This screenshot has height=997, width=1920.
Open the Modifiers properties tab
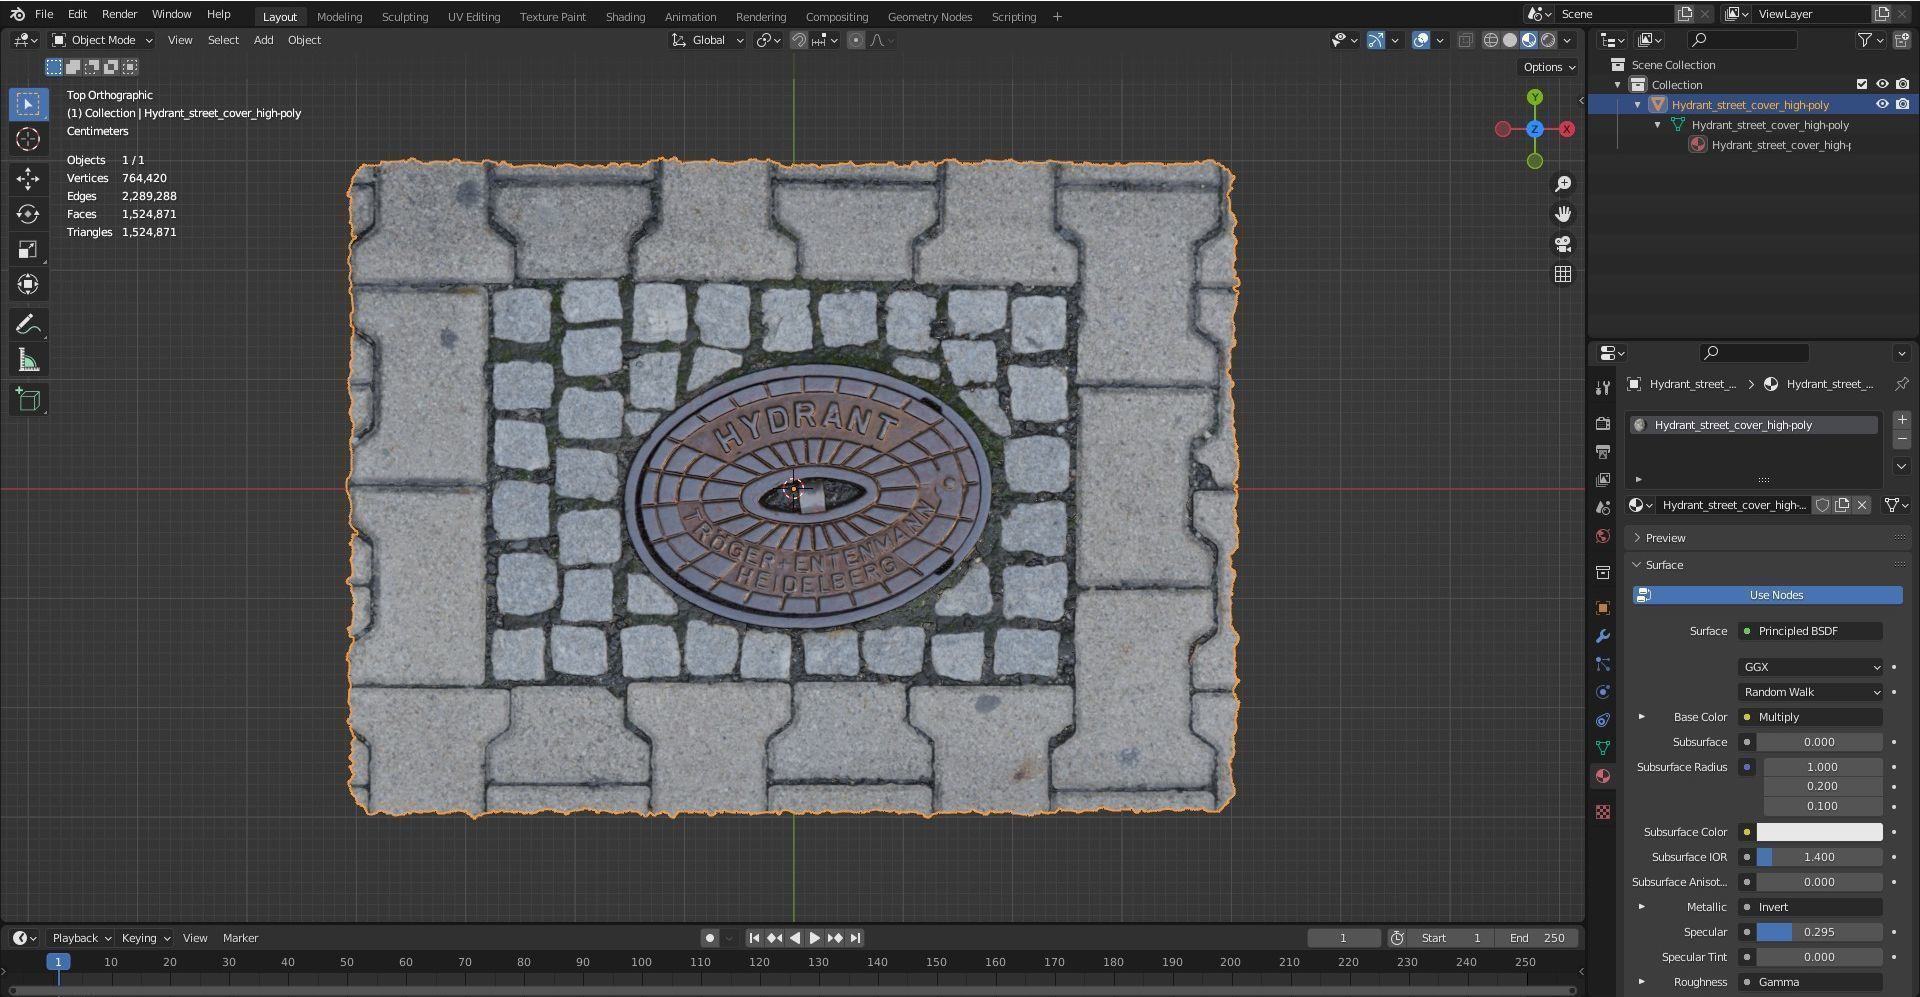click(x=1603, y=636)
